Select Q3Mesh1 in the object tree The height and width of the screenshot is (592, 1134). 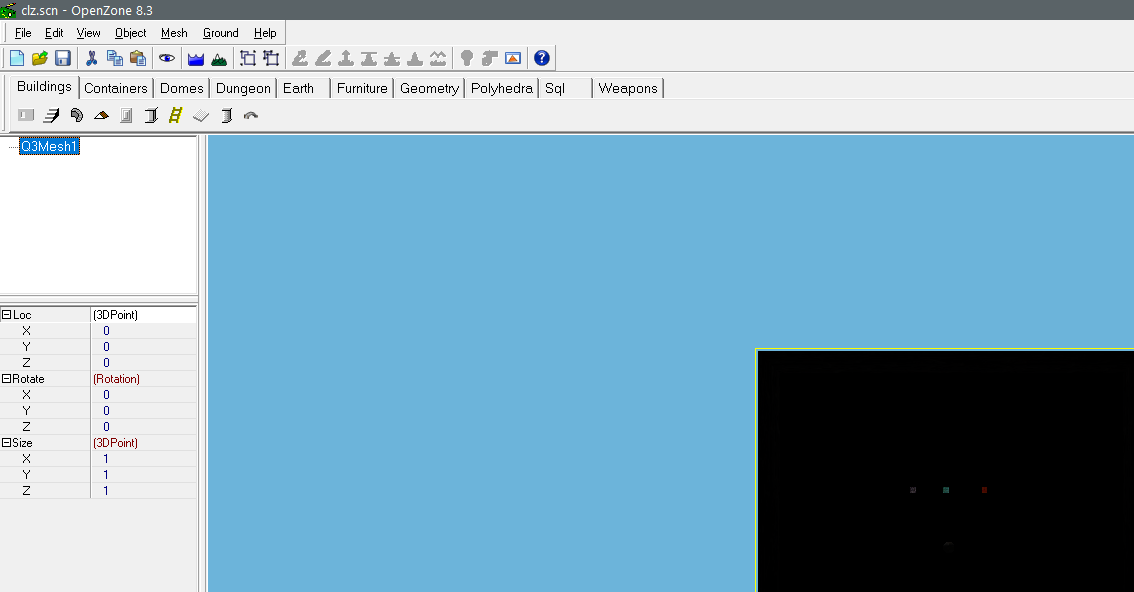[49, 146]
